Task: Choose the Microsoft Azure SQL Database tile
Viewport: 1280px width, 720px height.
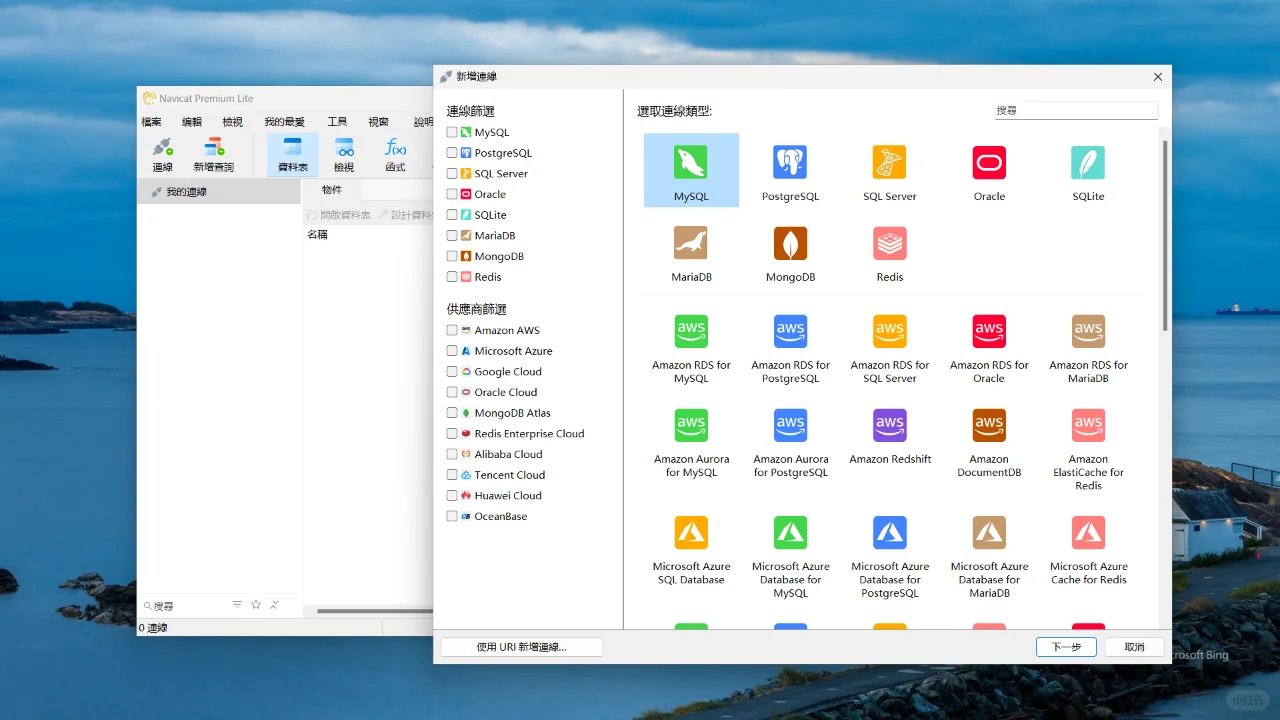Action: 691,550
